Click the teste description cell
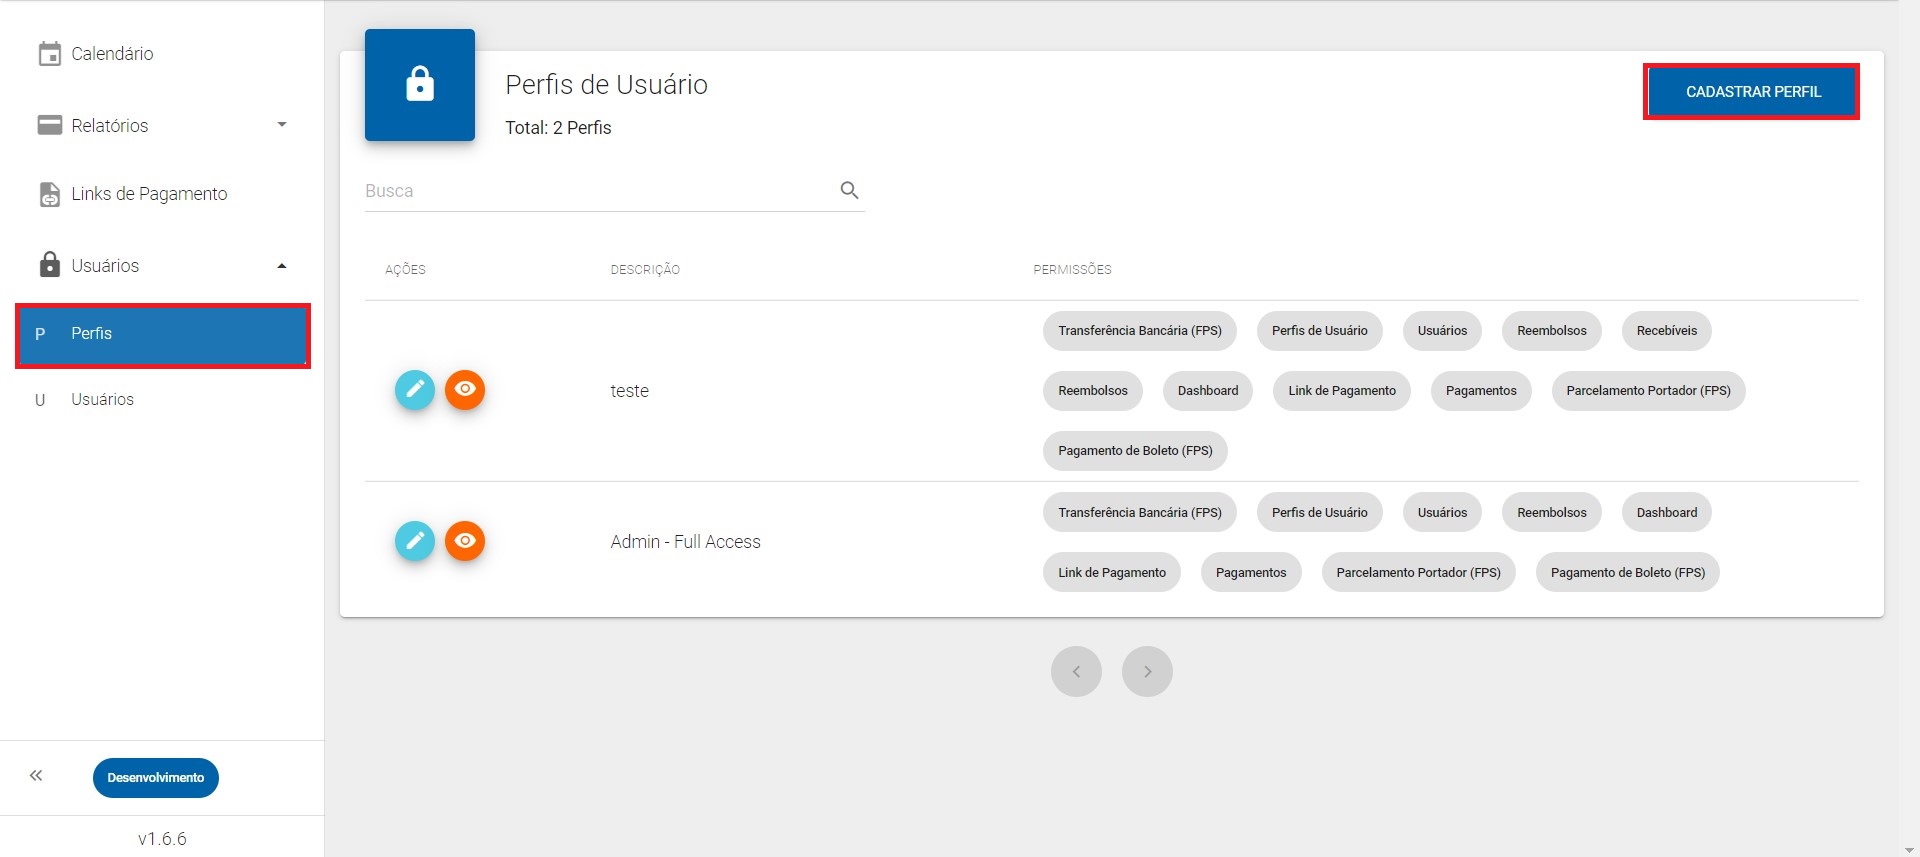This screenshot has width=1920, height=857. tap(629, 391)
